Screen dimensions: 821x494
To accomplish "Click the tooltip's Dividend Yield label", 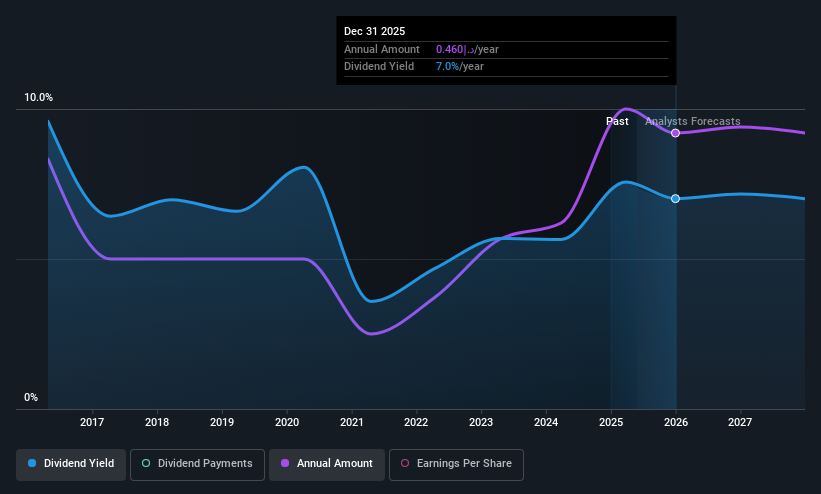I will [x=379, y=67].
